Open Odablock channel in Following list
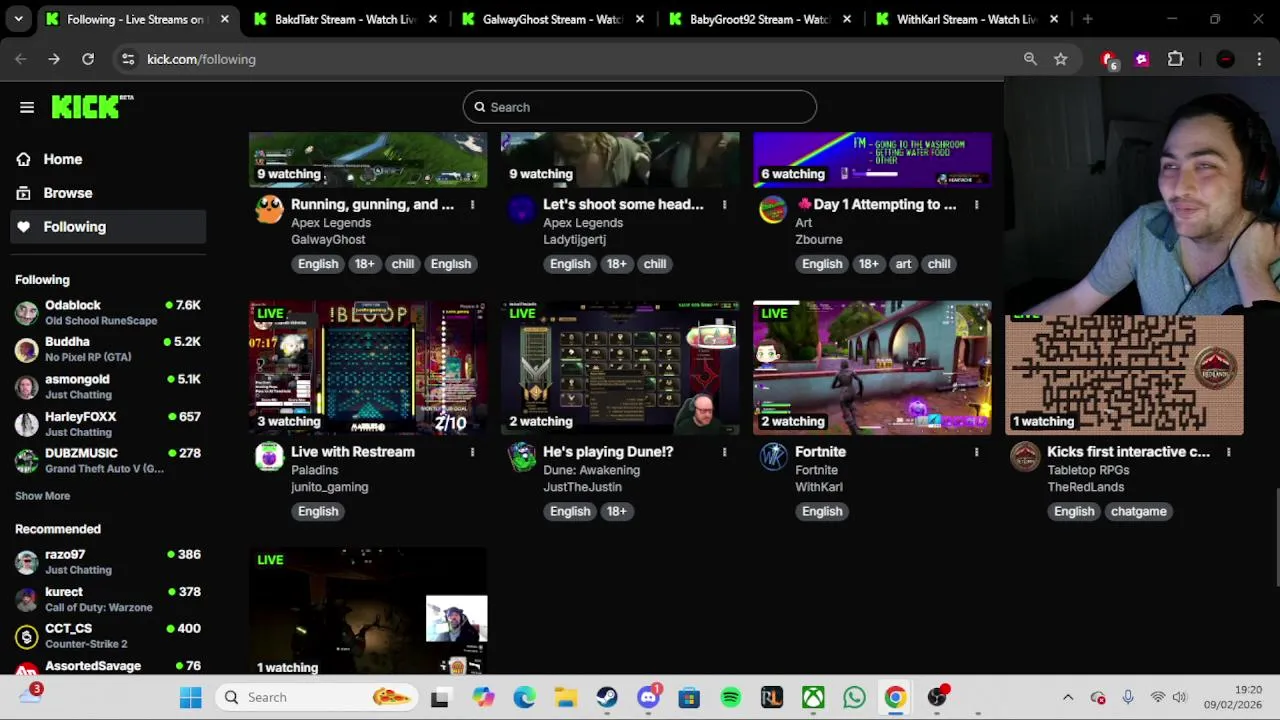 coord(108,312)
